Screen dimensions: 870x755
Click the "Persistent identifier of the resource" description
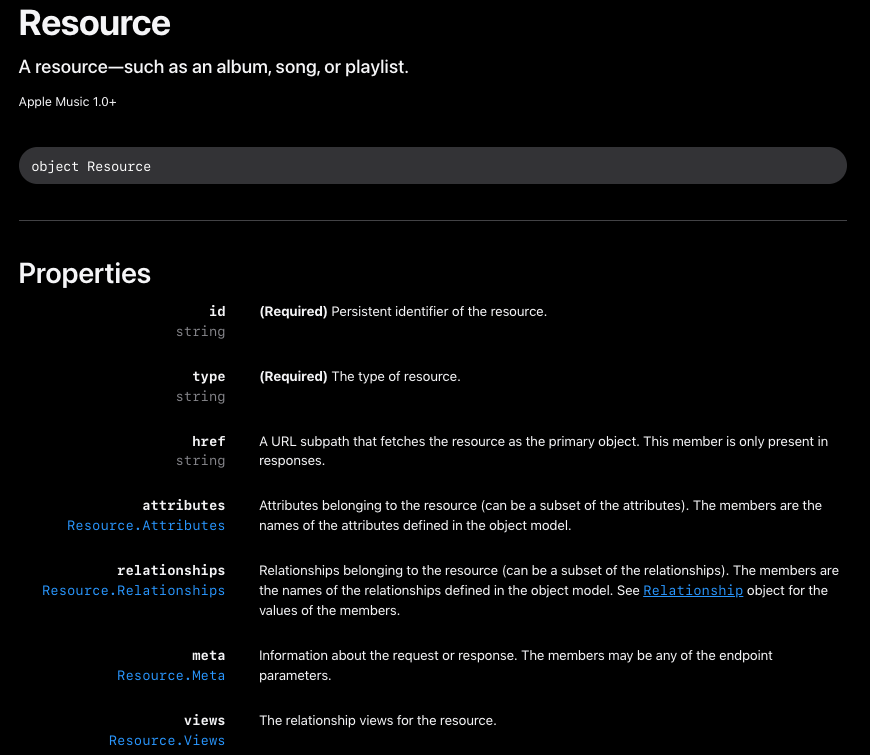coord(439,311)
